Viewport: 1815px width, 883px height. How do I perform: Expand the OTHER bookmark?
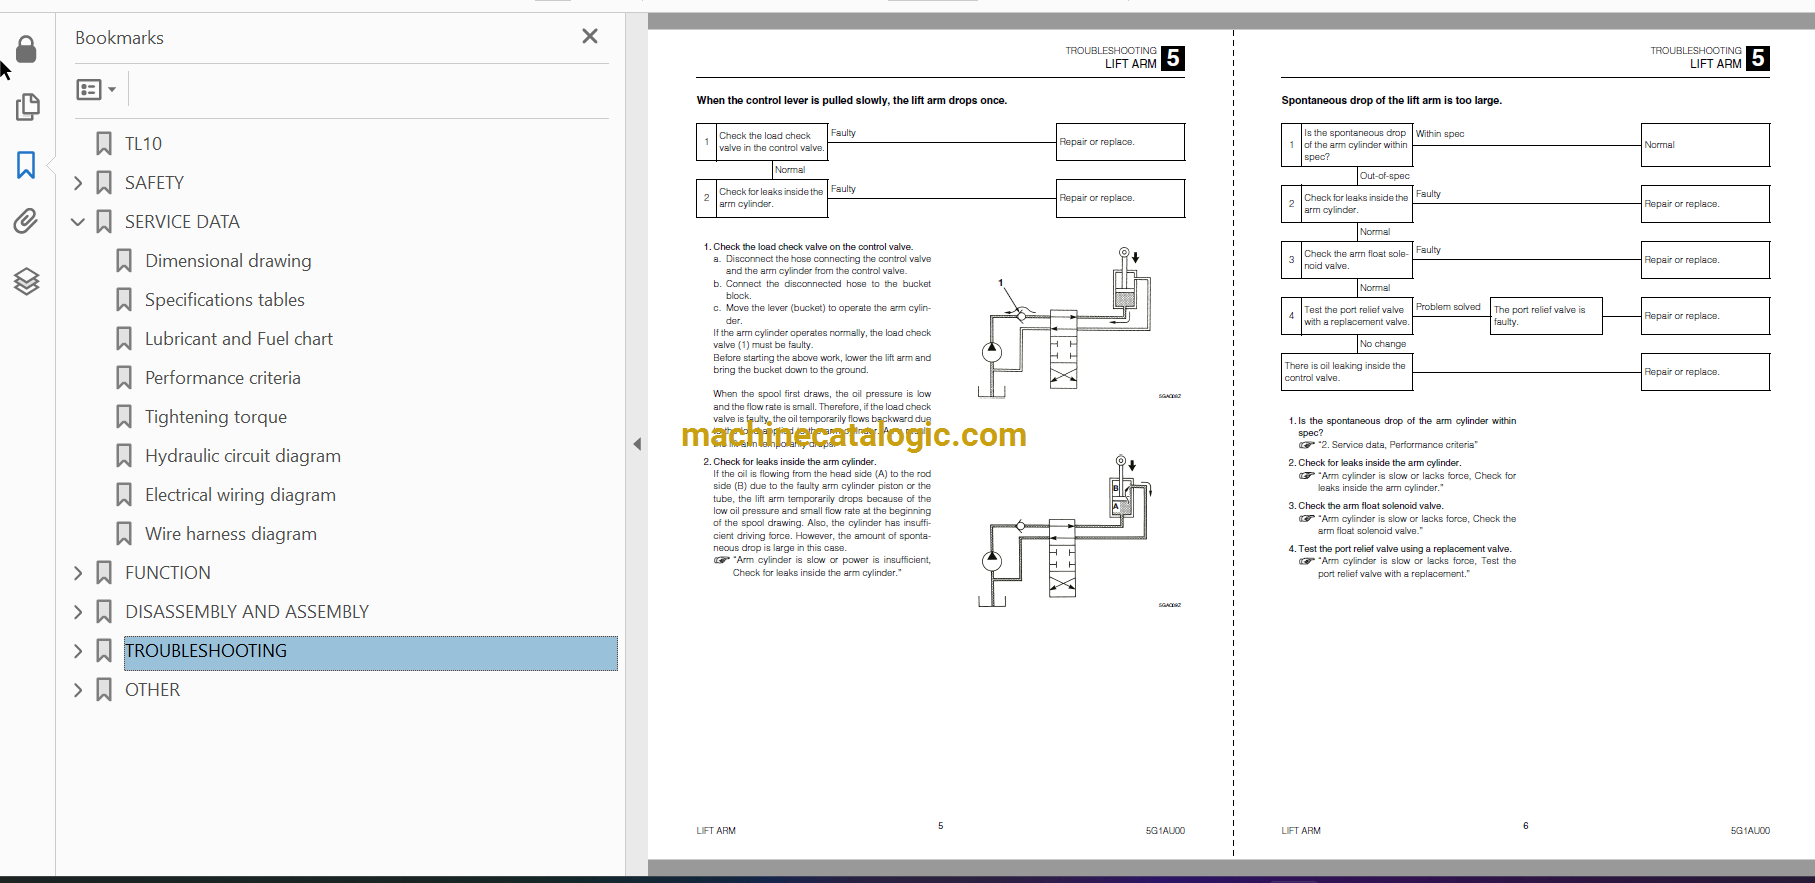[x=78, y=690]
